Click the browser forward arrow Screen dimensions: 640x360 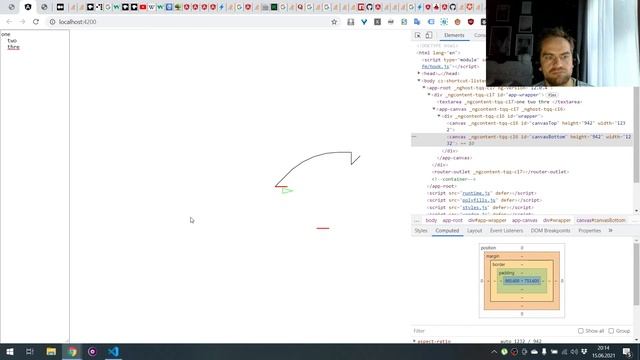[x=22, y=22]
